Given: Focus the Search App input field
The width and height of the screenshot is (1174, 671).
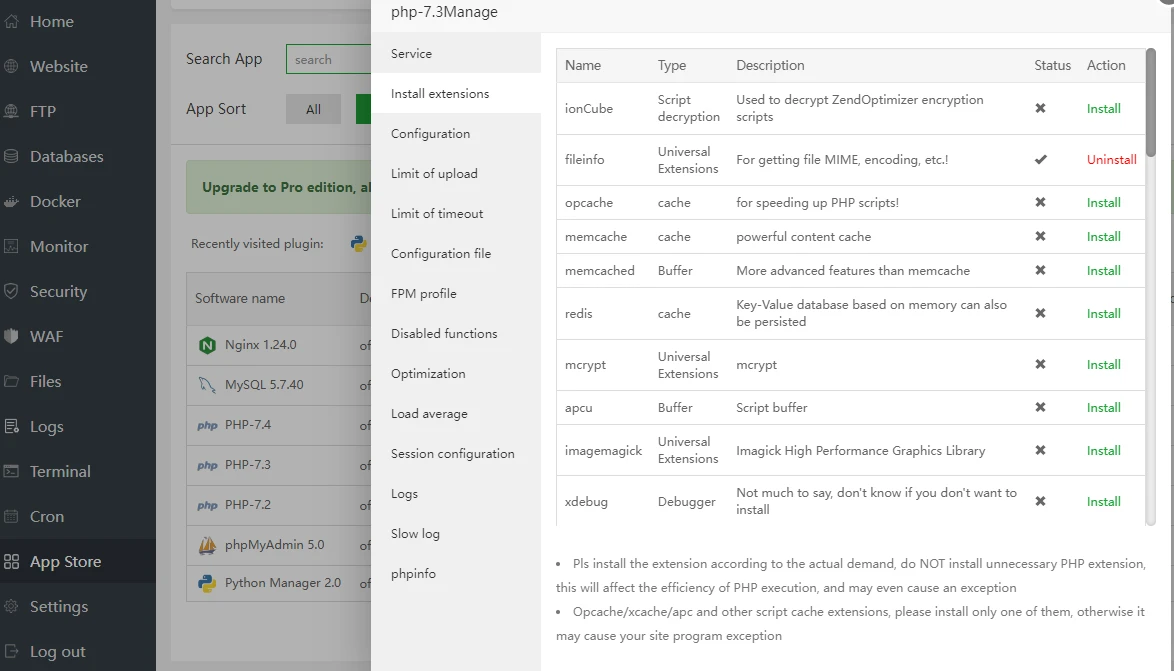Looking at the screenshot, I should pos(328,60).
